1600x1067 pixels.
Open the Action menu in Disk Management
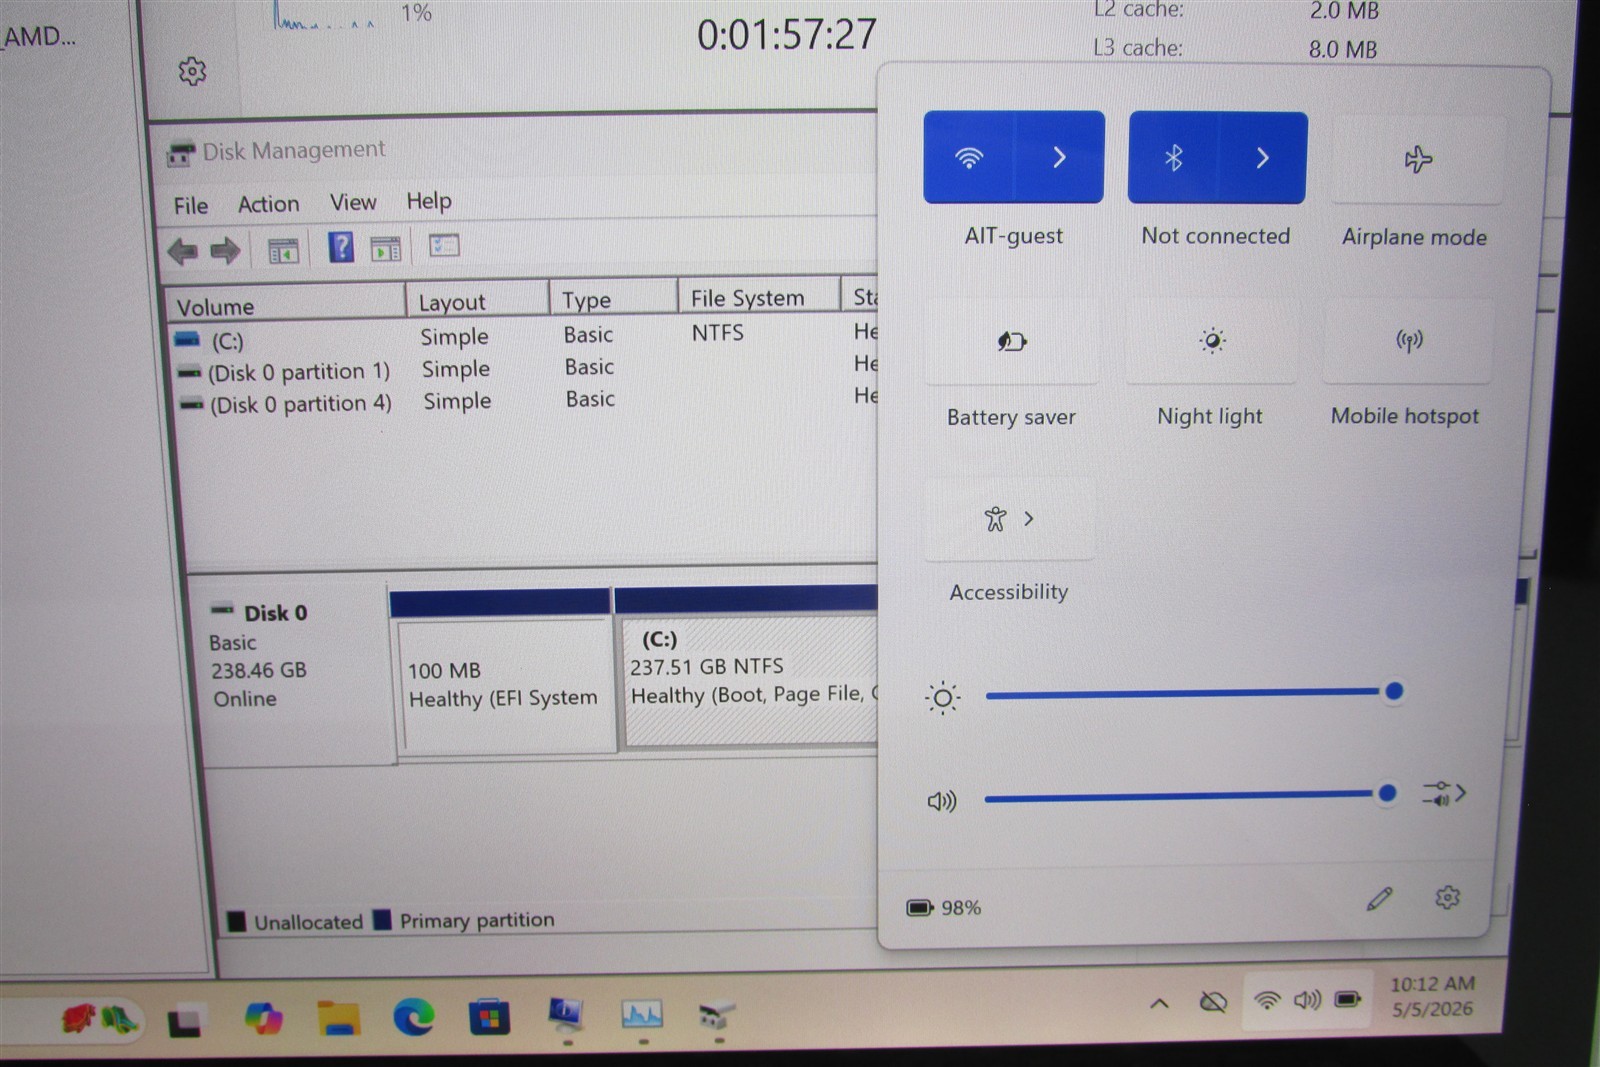click(268, 204)
